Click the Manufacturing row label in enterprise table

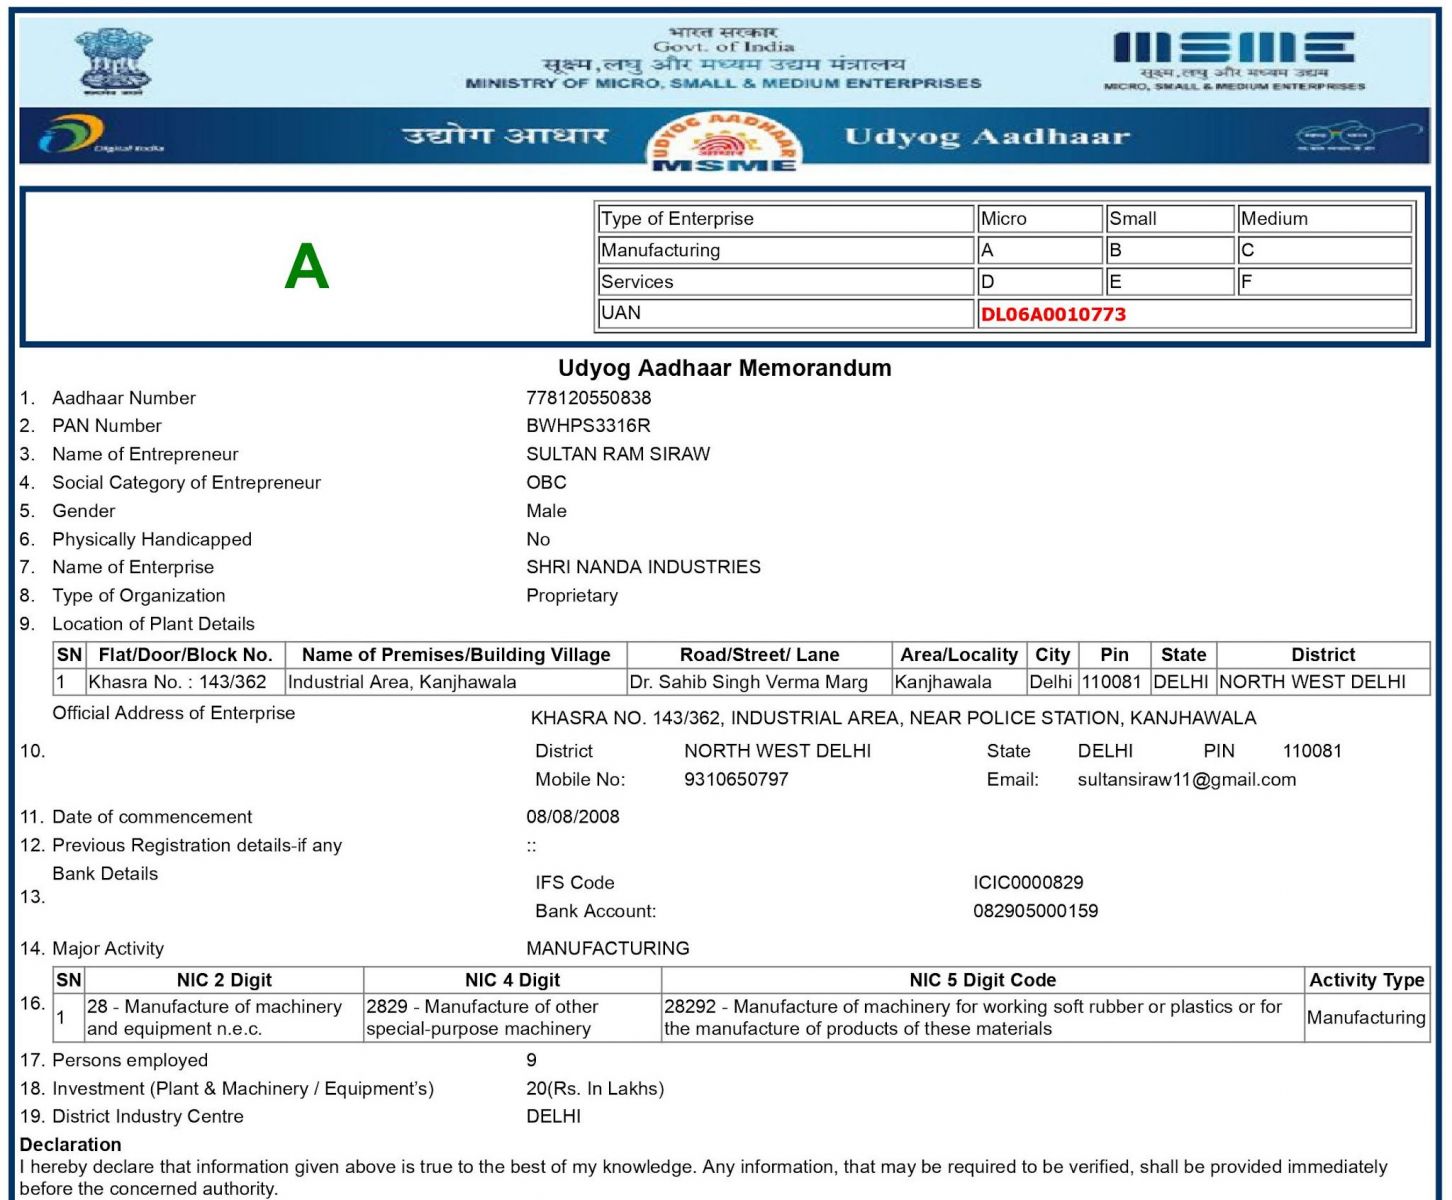click(x=785, y=250)
